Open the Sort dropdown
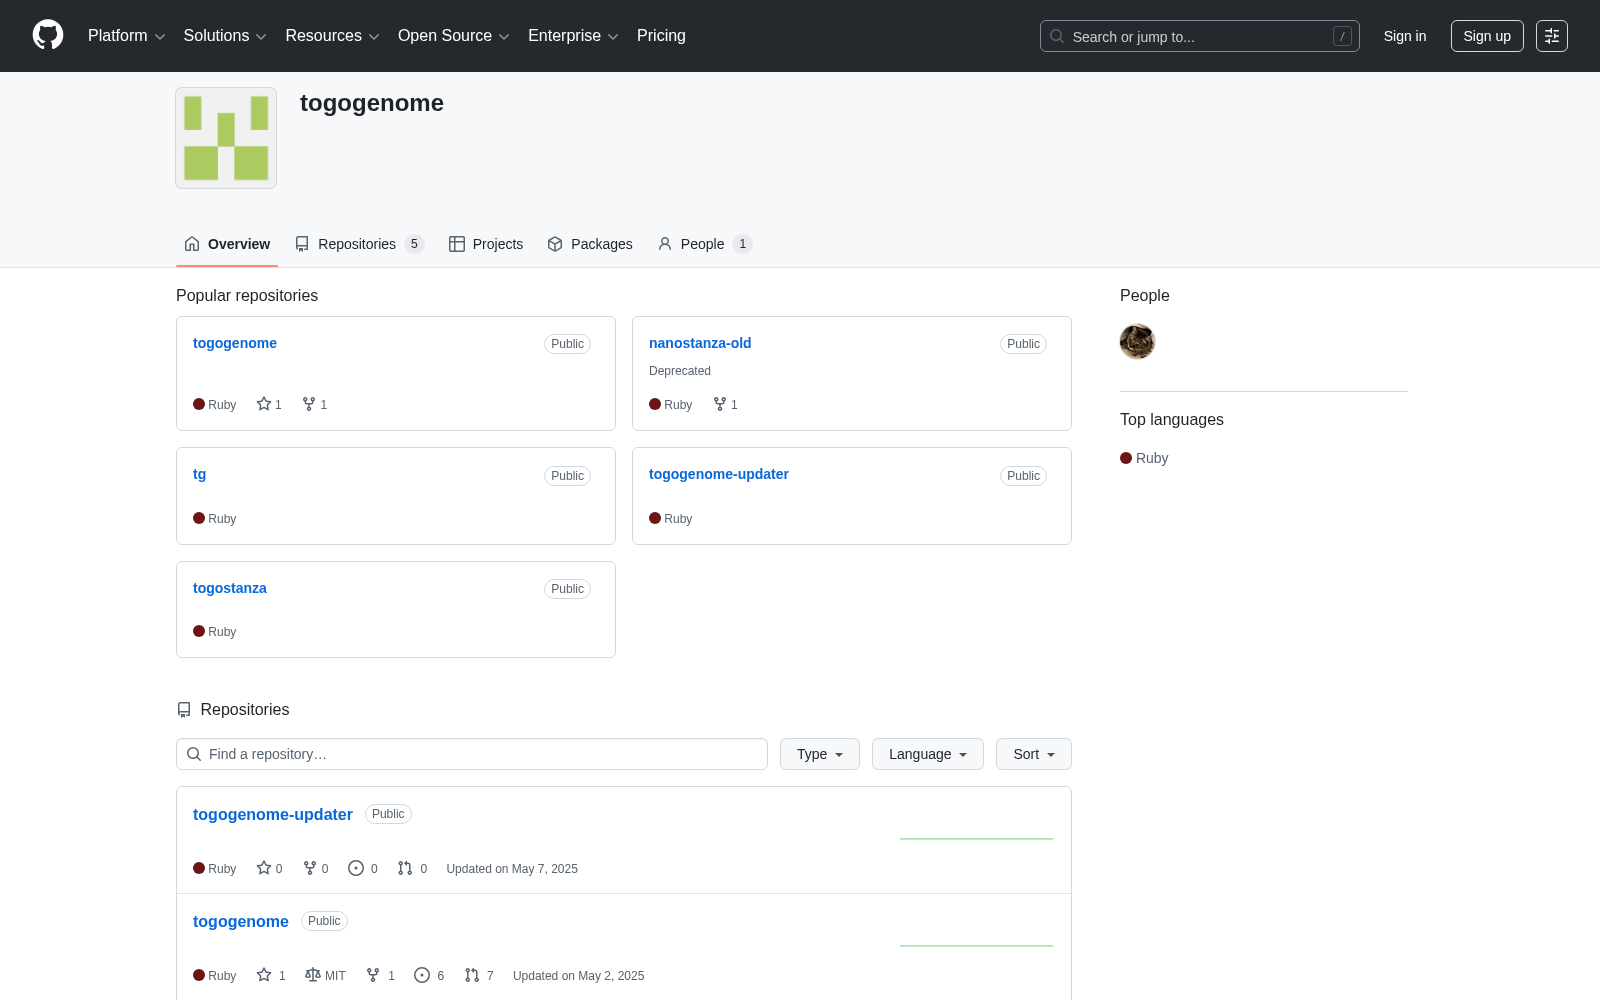Screen dimensions: 1600x1000 [1034, 754]
